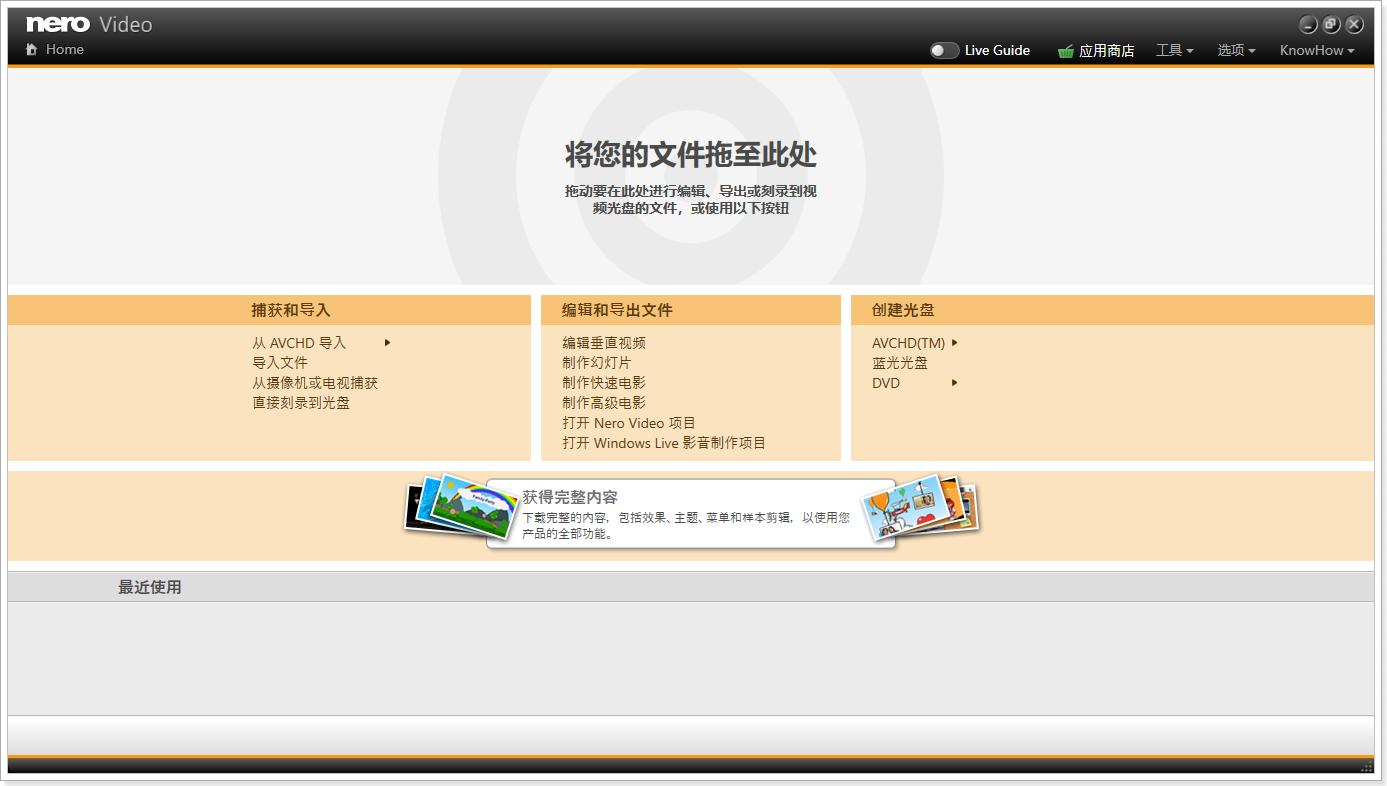Open the 选项 dropdown menu

point(1236,50)
